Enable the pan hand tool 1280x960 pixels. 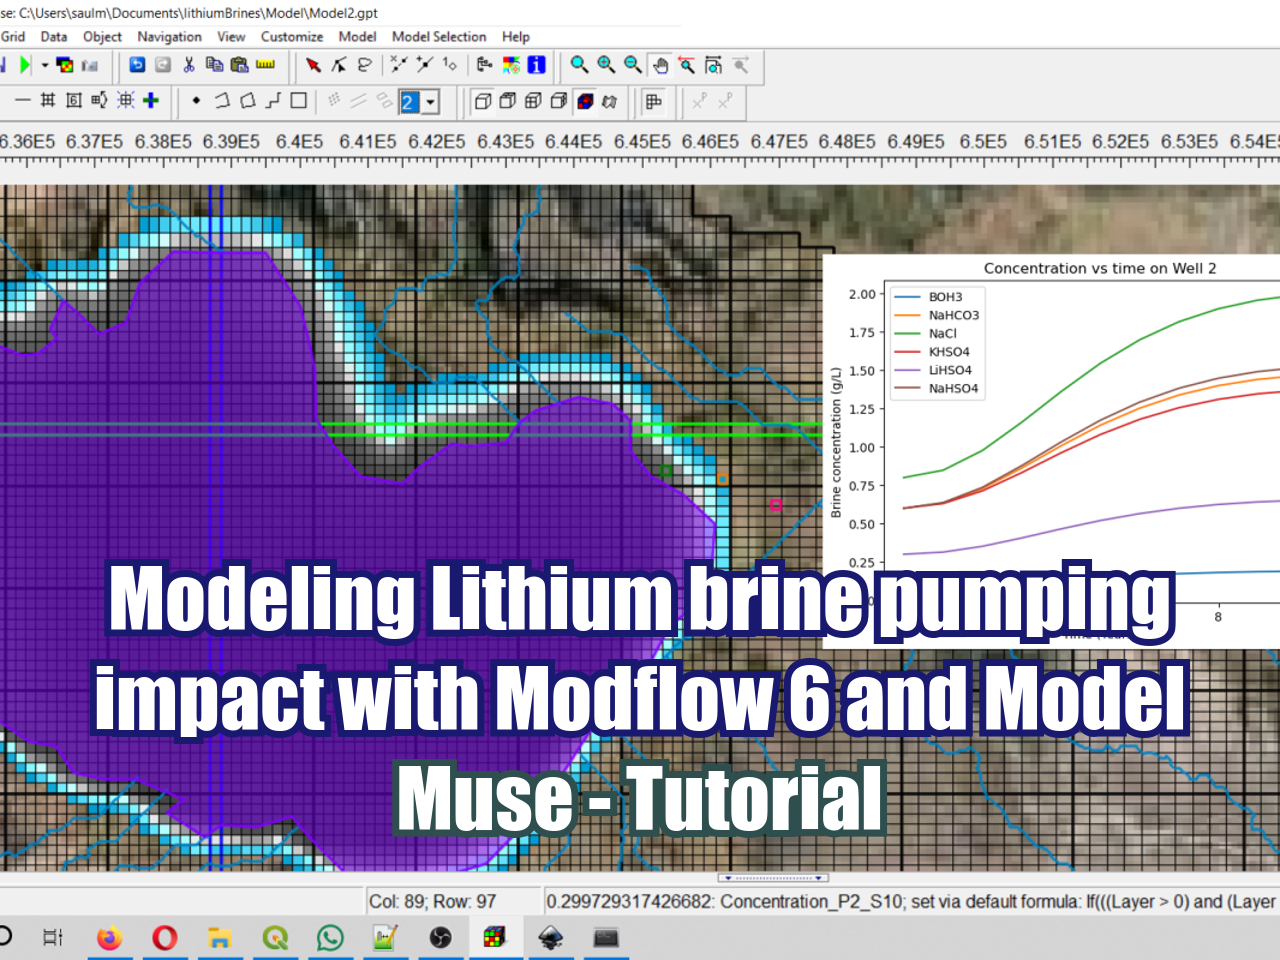point(660,65)
